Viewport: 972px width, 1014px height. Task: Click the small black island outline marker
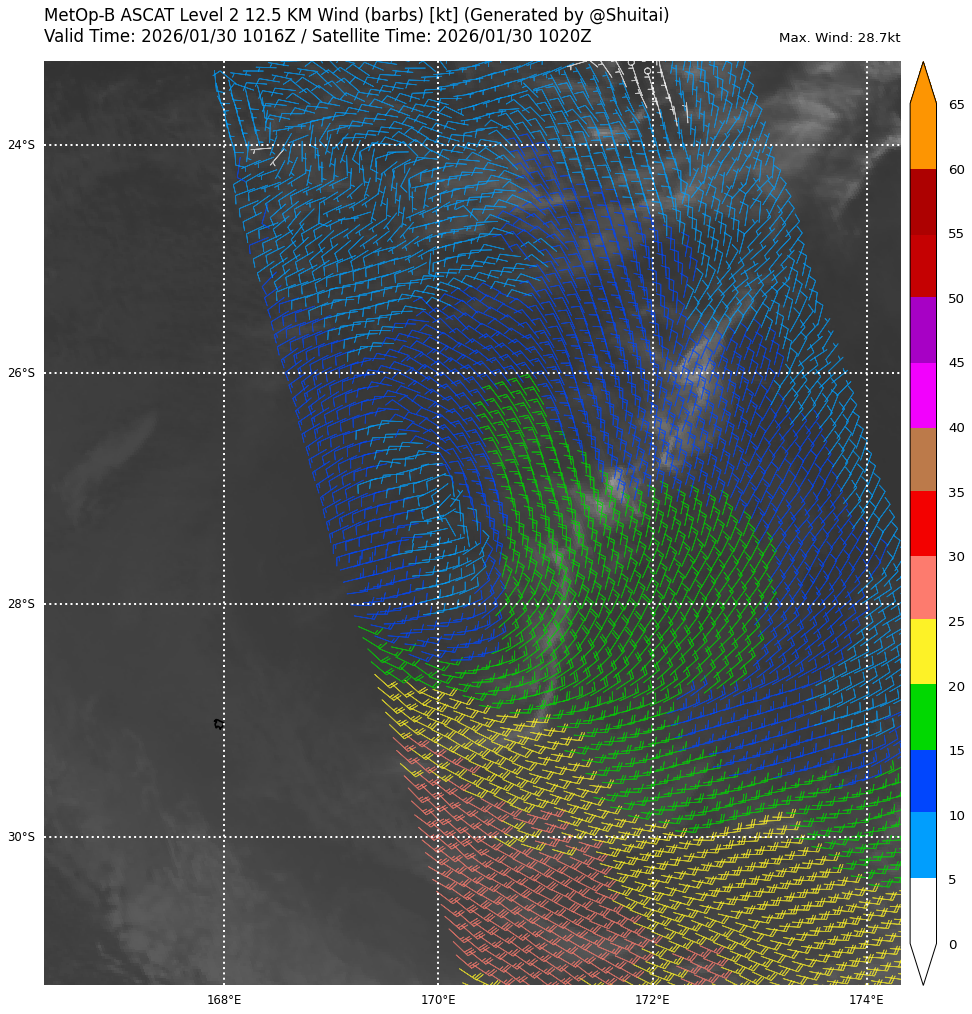pos(219,724)
